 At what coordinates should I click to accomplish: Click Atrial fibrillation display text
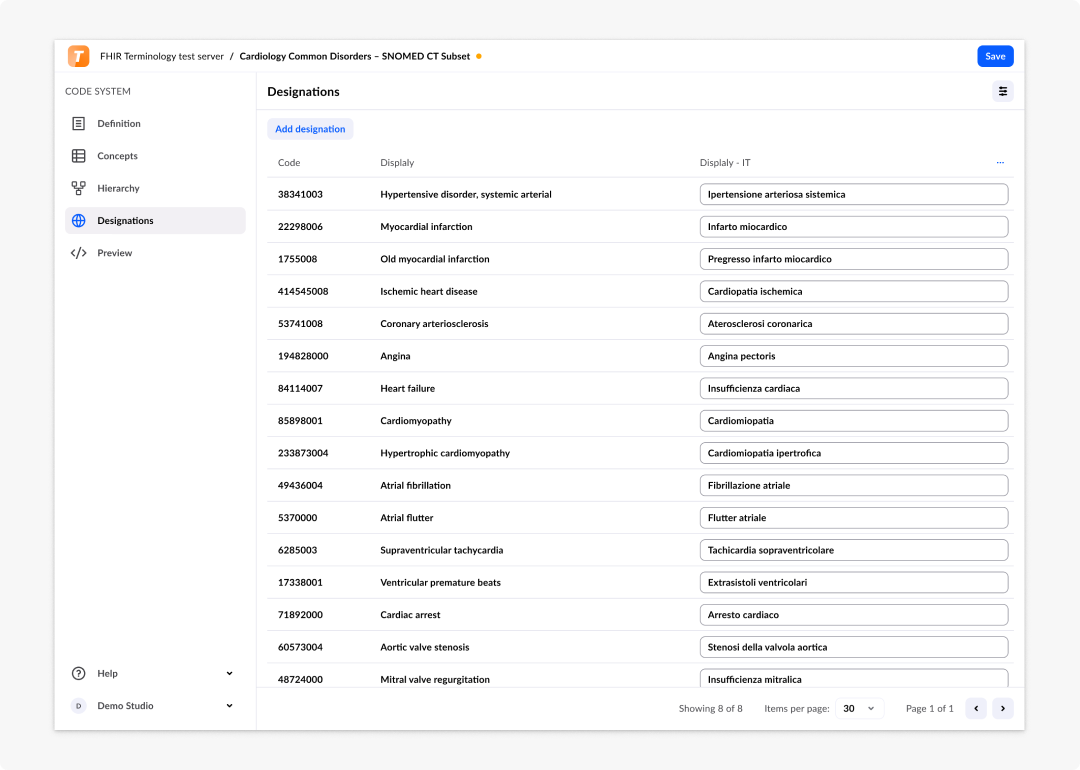click(415, 486)
